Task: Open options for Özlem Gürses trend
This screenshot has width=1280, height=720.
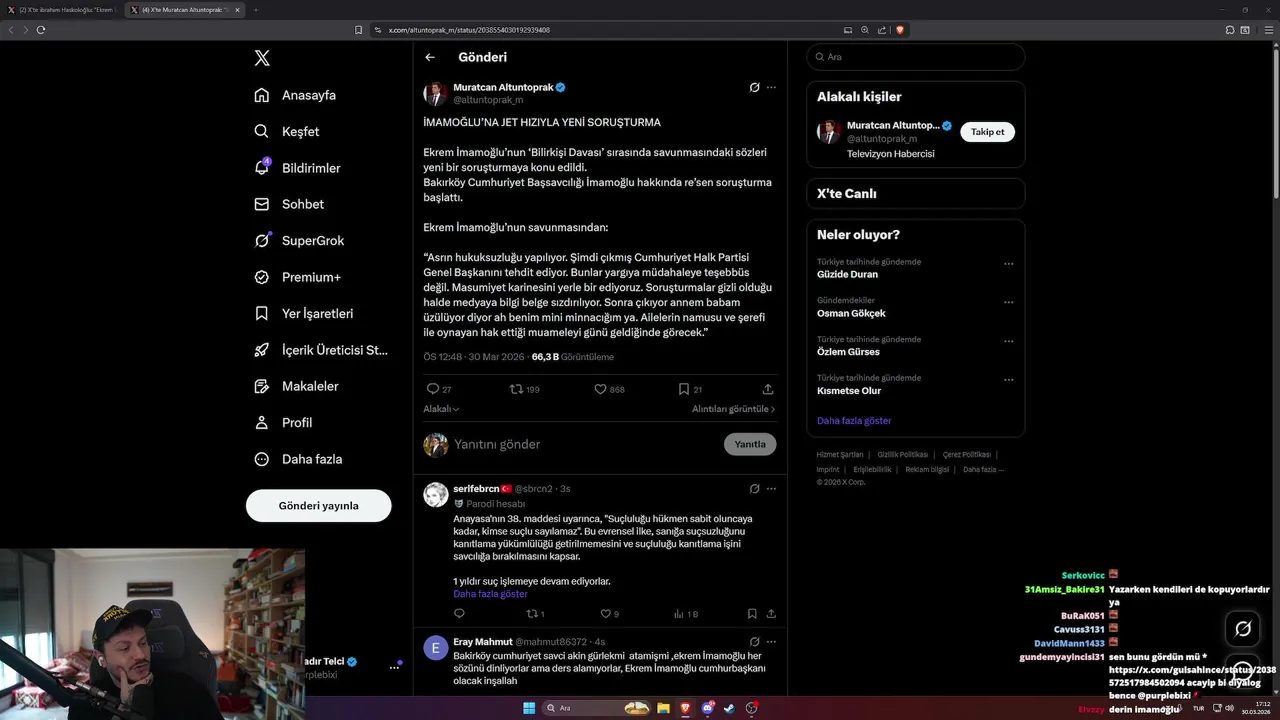Action: pos(1008,341)
